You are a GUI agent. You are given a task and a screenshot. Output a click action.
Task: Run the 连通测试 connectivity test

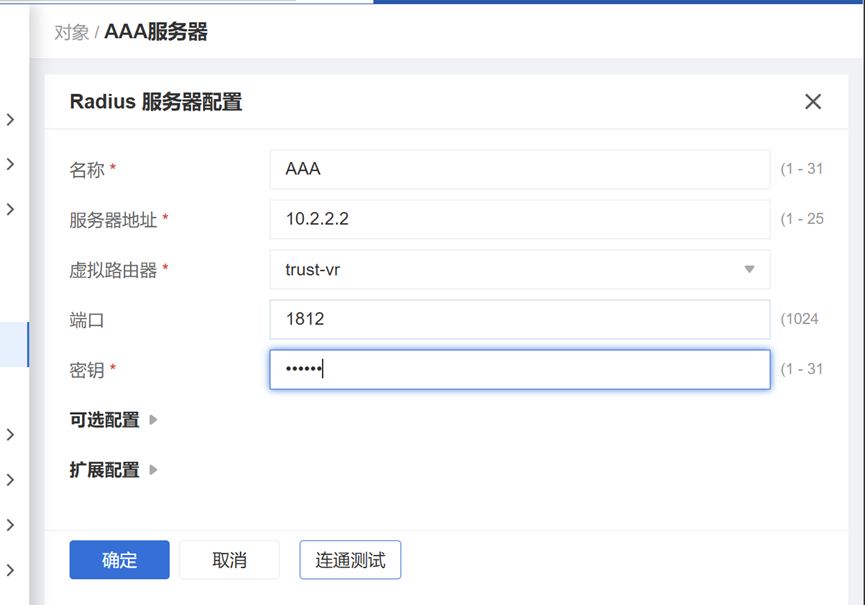[350, 560]
